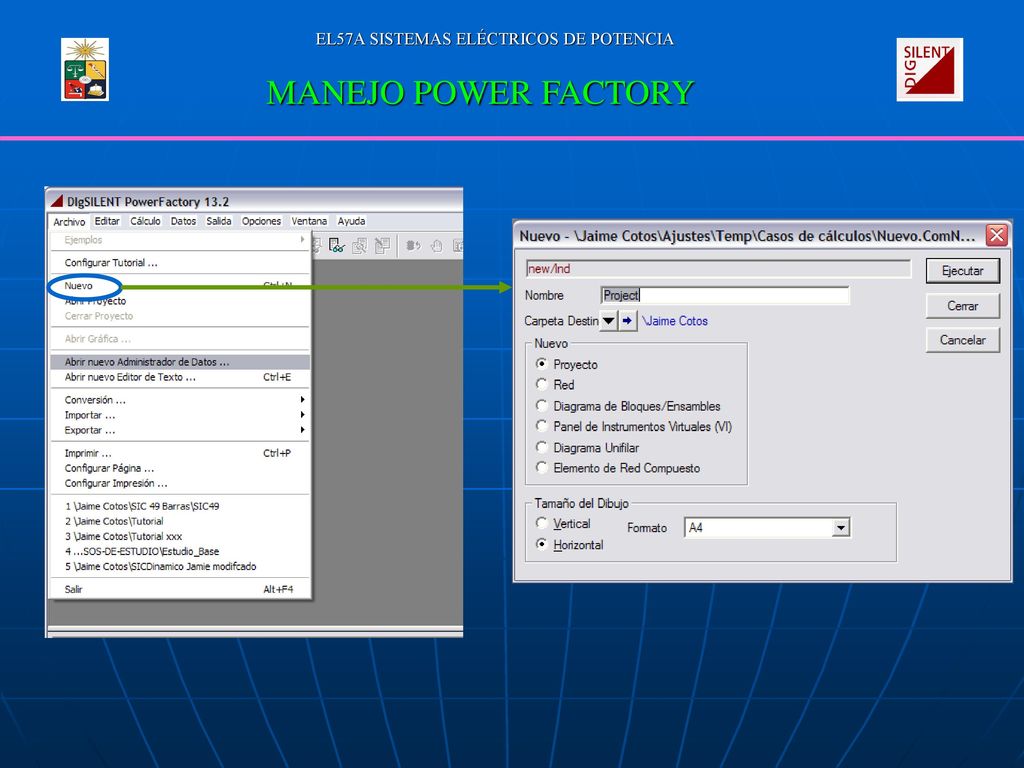
Task: Expand the Importar submenu
Action: pyautogui.click(x=180, y=415)
